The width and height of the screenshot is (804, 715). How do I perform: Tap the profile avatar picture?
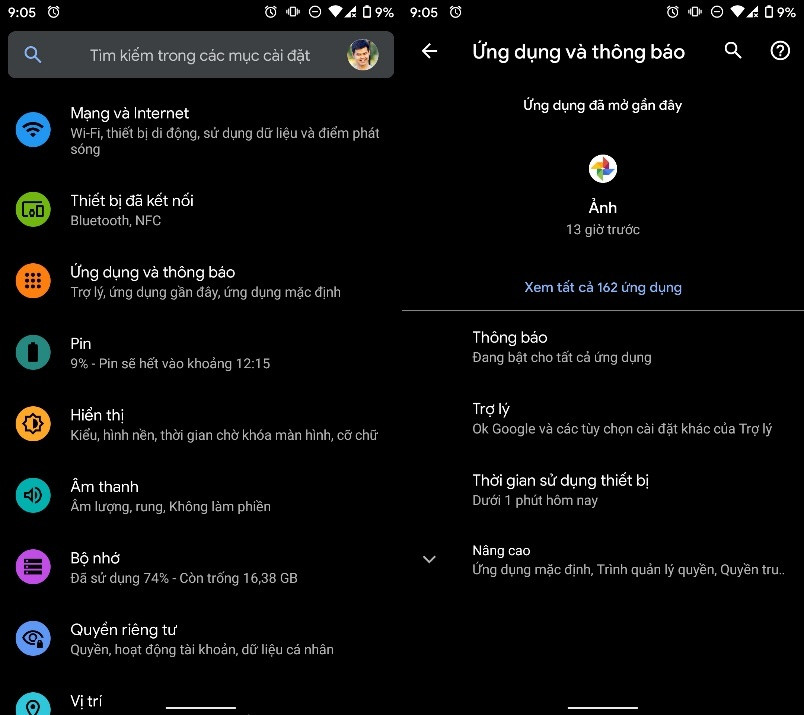[x=362, y=55]
